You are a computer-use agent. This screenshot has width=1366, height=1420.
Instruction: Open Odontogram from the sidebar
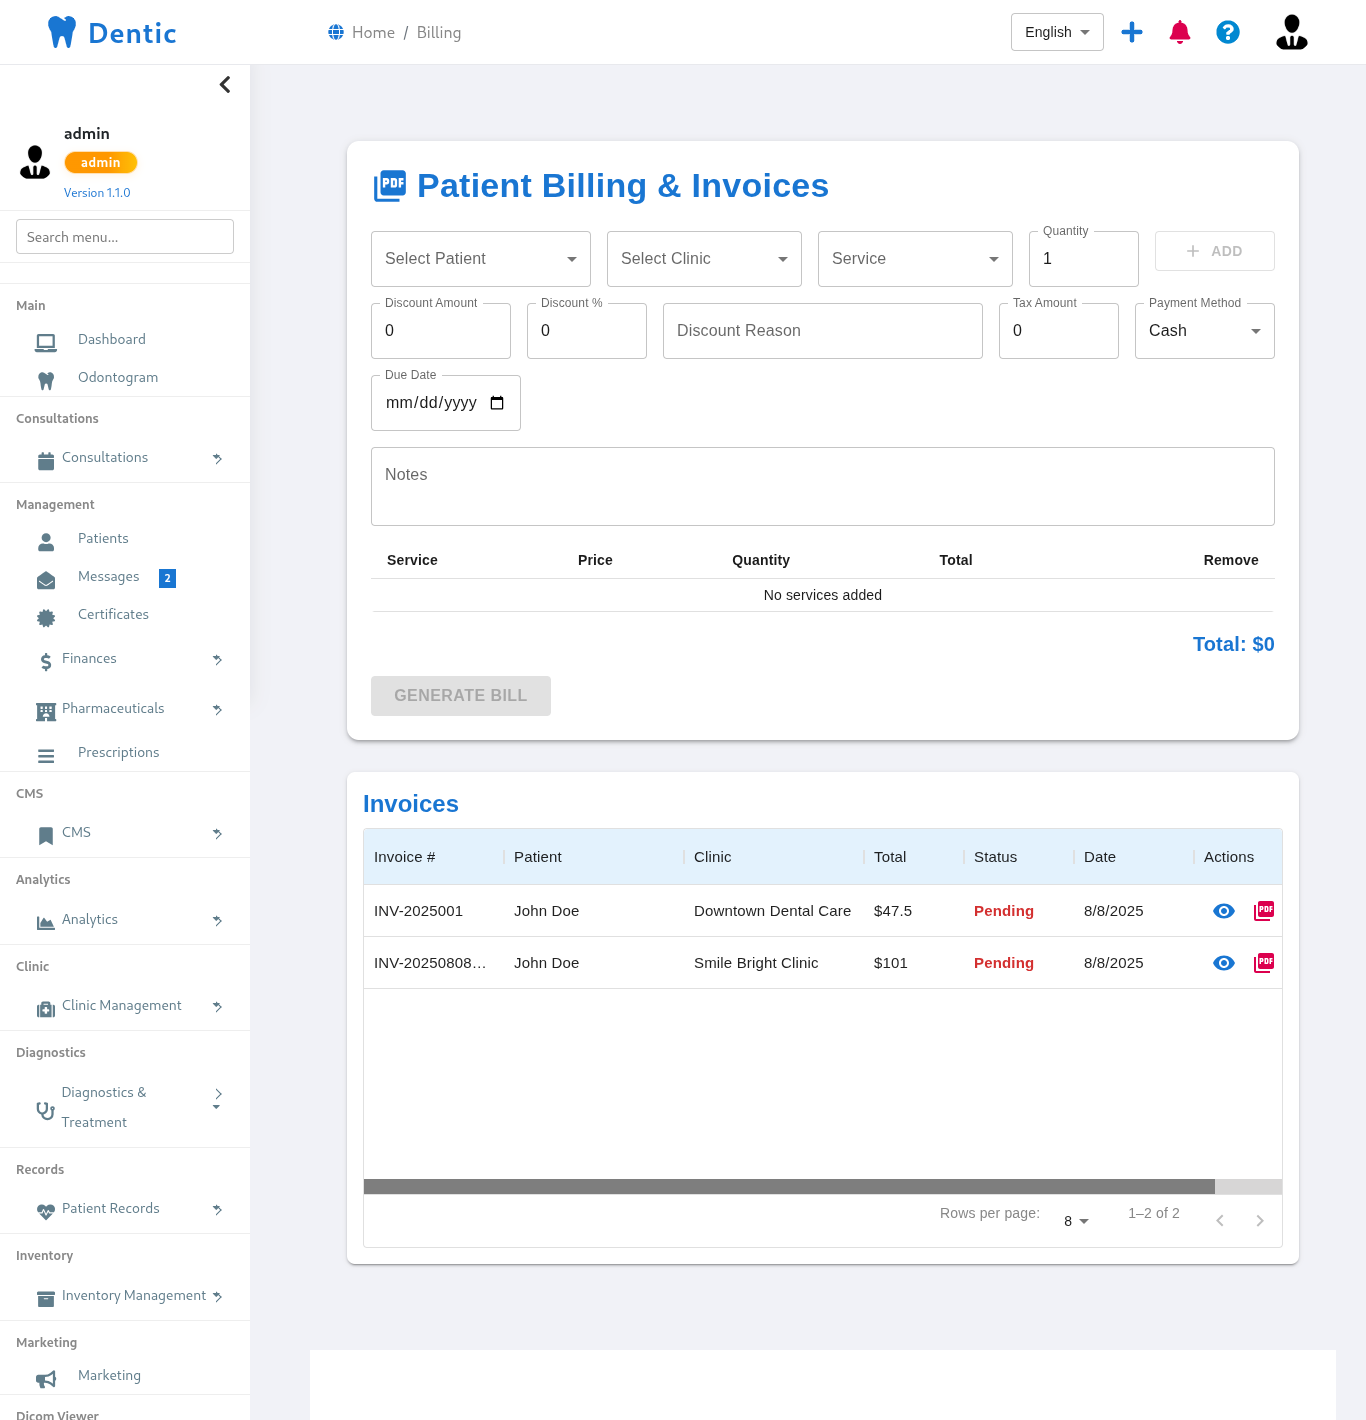pyautogui.click(x=118, y=378)
